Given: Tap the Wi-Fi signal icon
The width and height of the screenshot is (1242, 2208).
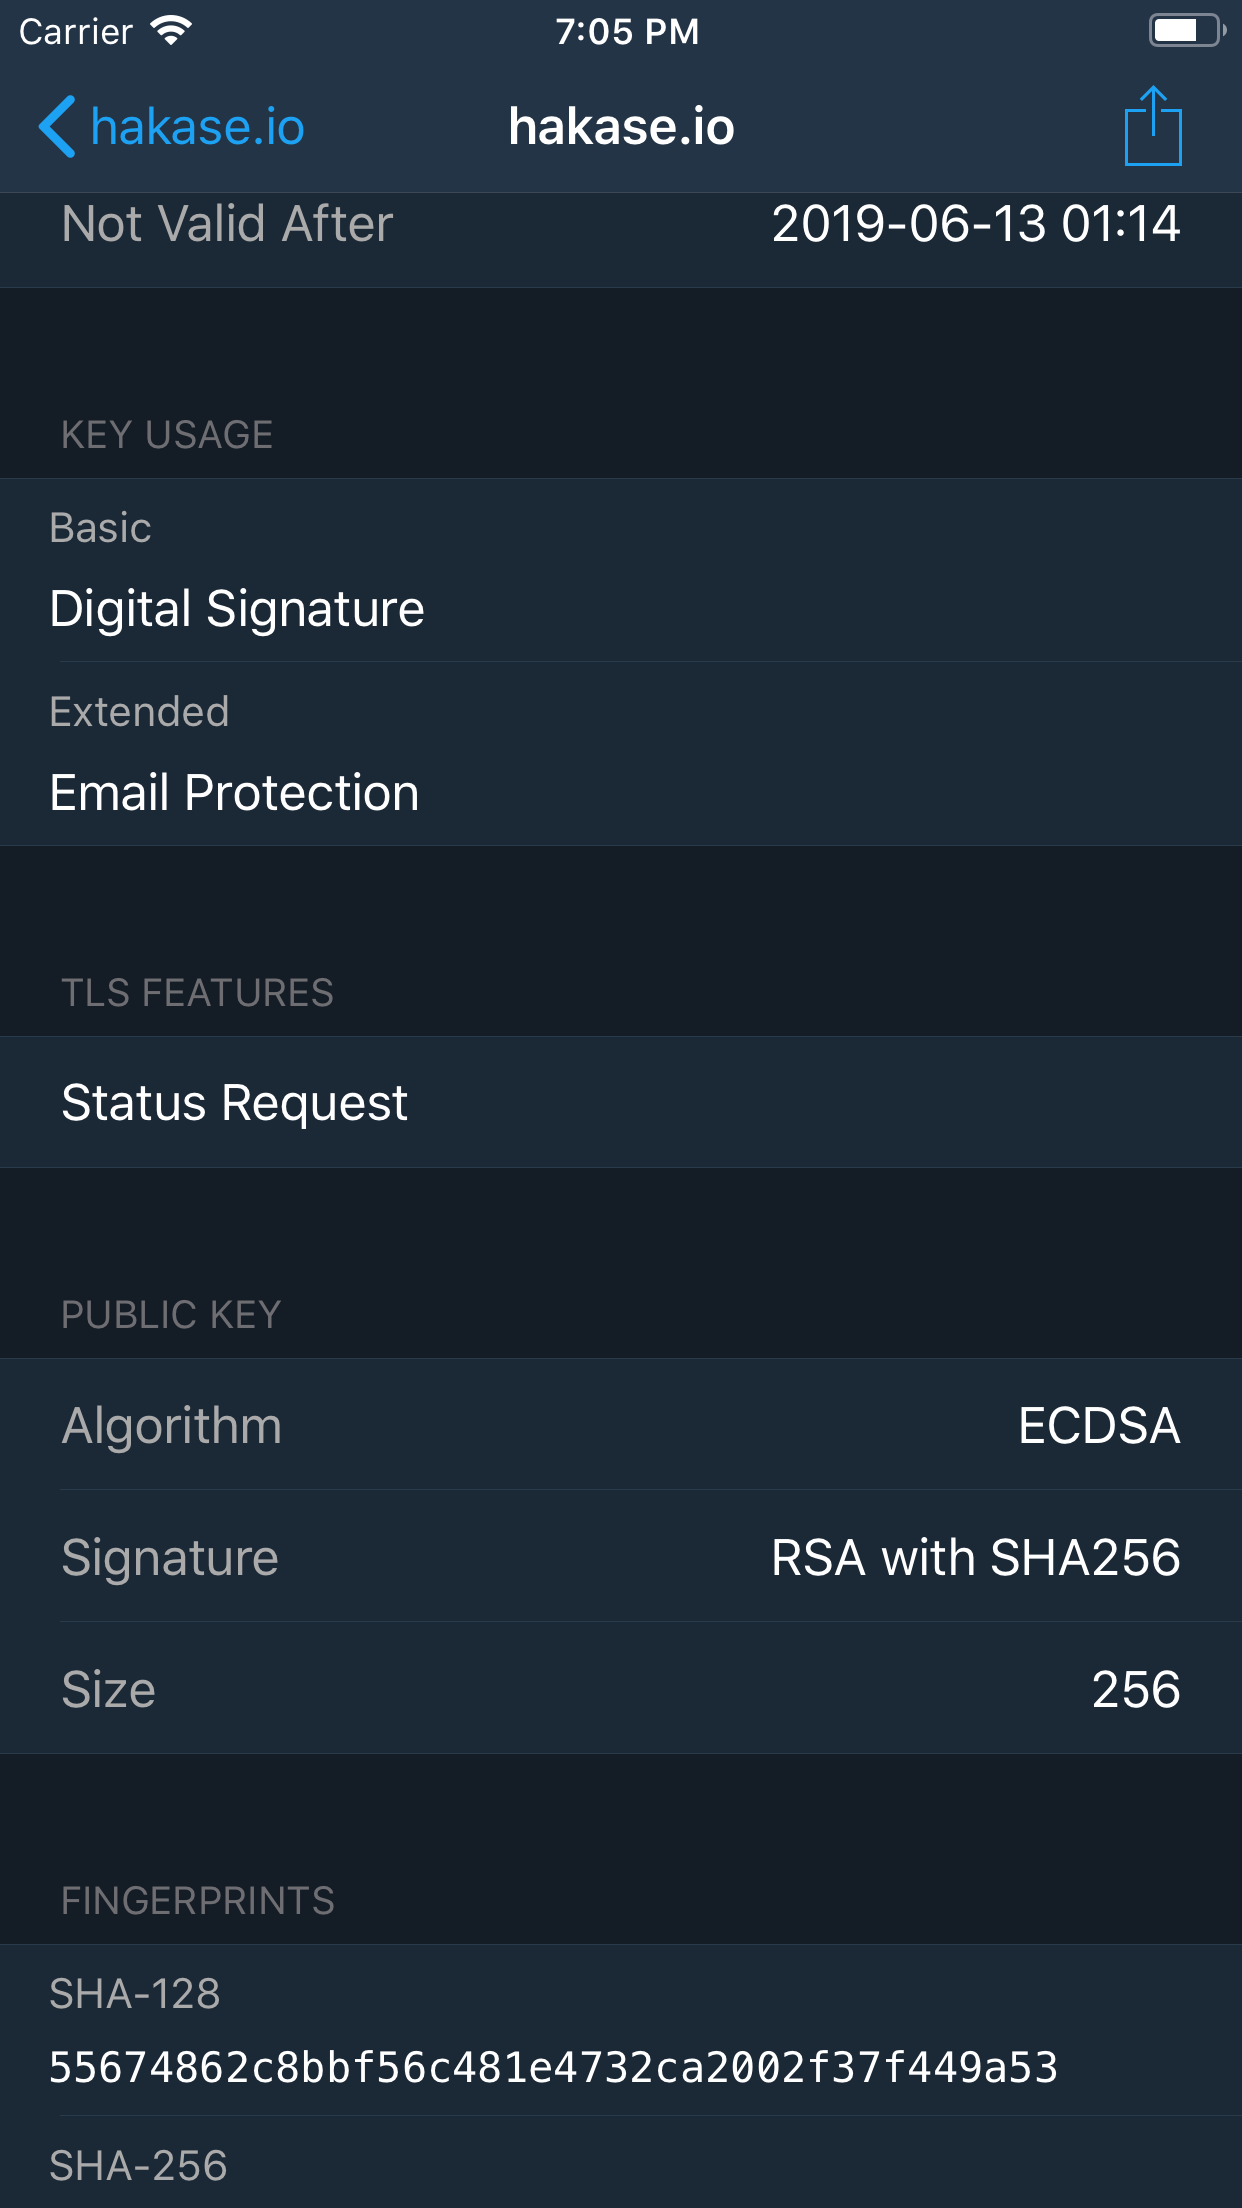Looking at the screenshot, I should 172,30.
